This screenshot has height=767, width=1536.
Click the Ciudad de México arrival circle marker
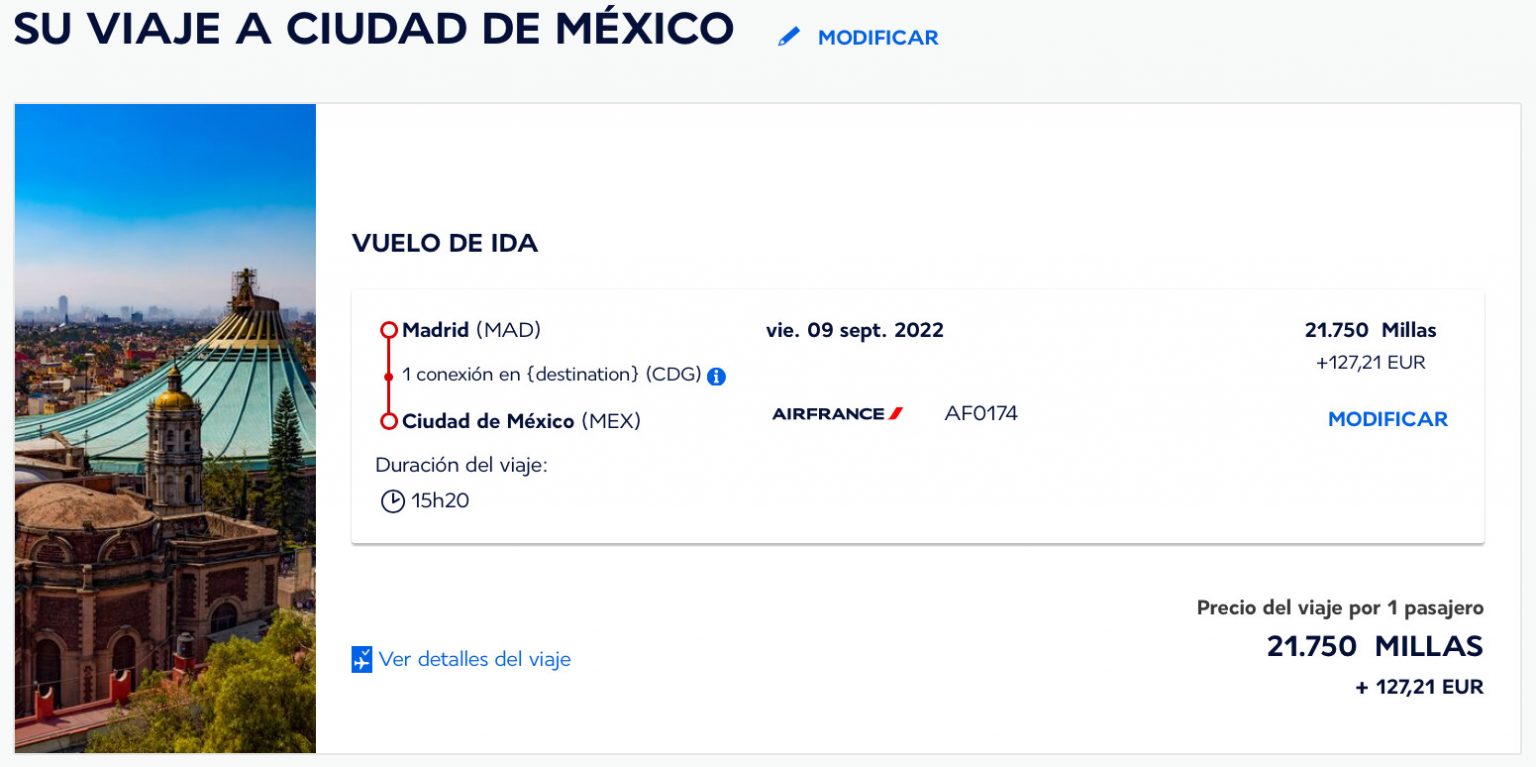point(389,422)
